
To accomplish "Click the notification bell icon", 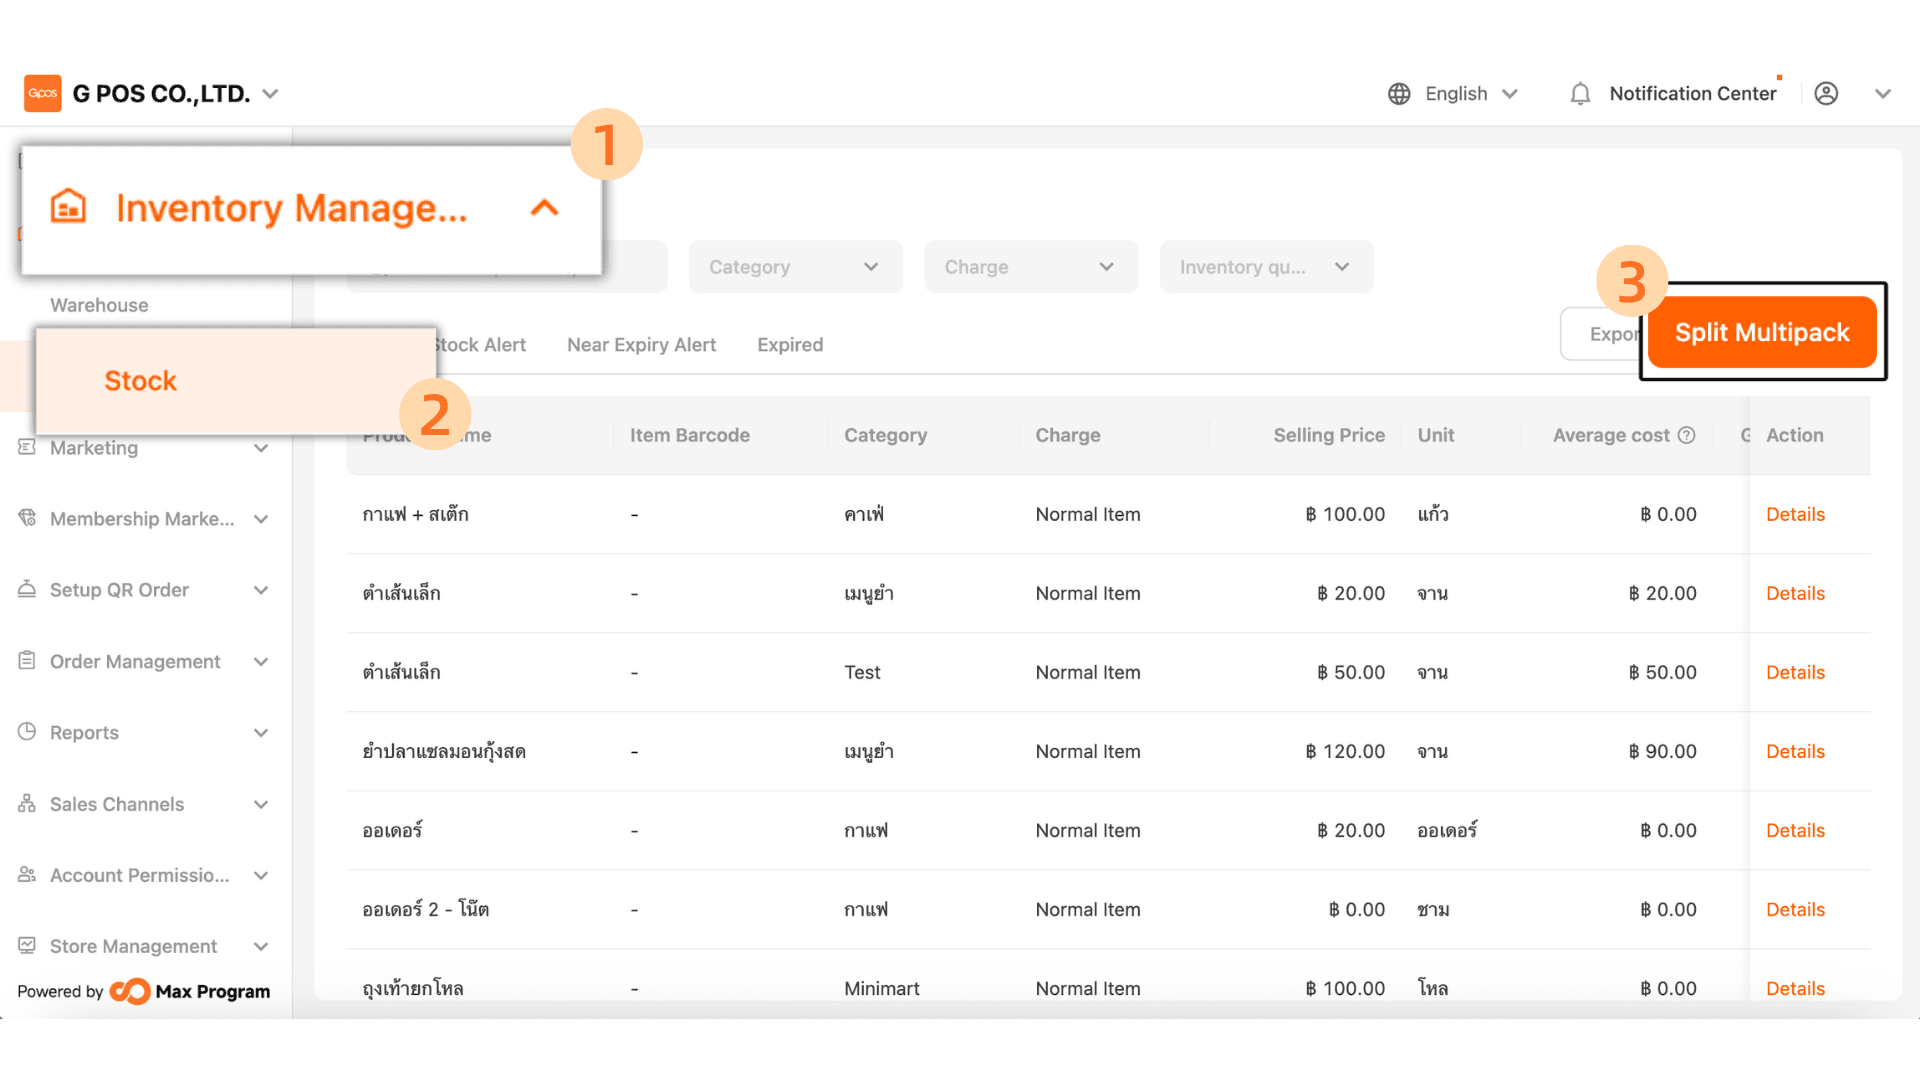I will [1580, 94].
